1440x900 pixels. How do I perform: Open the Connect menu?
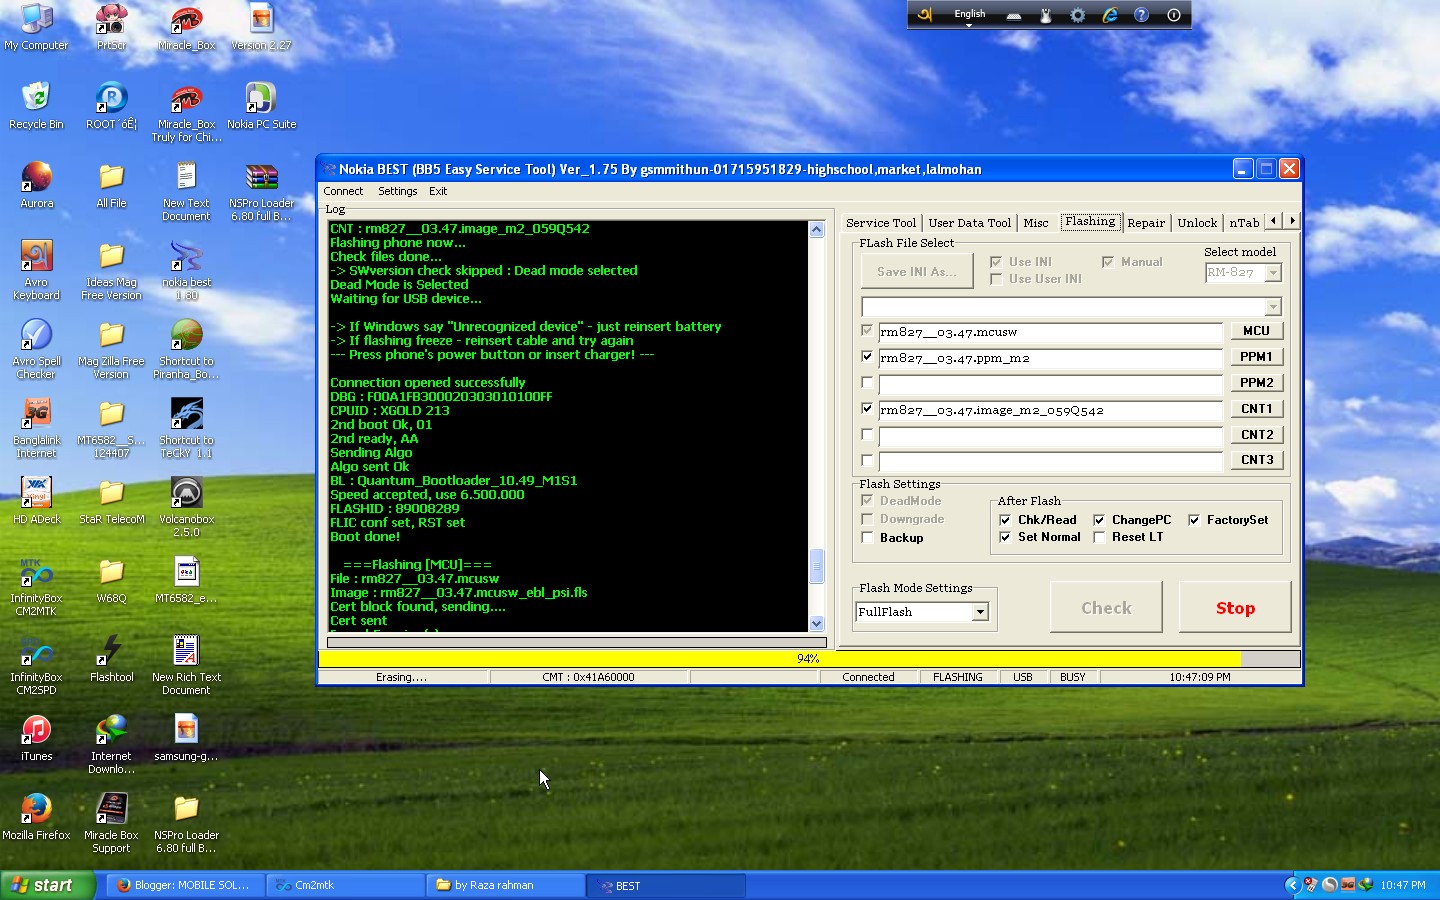point(343,191)
